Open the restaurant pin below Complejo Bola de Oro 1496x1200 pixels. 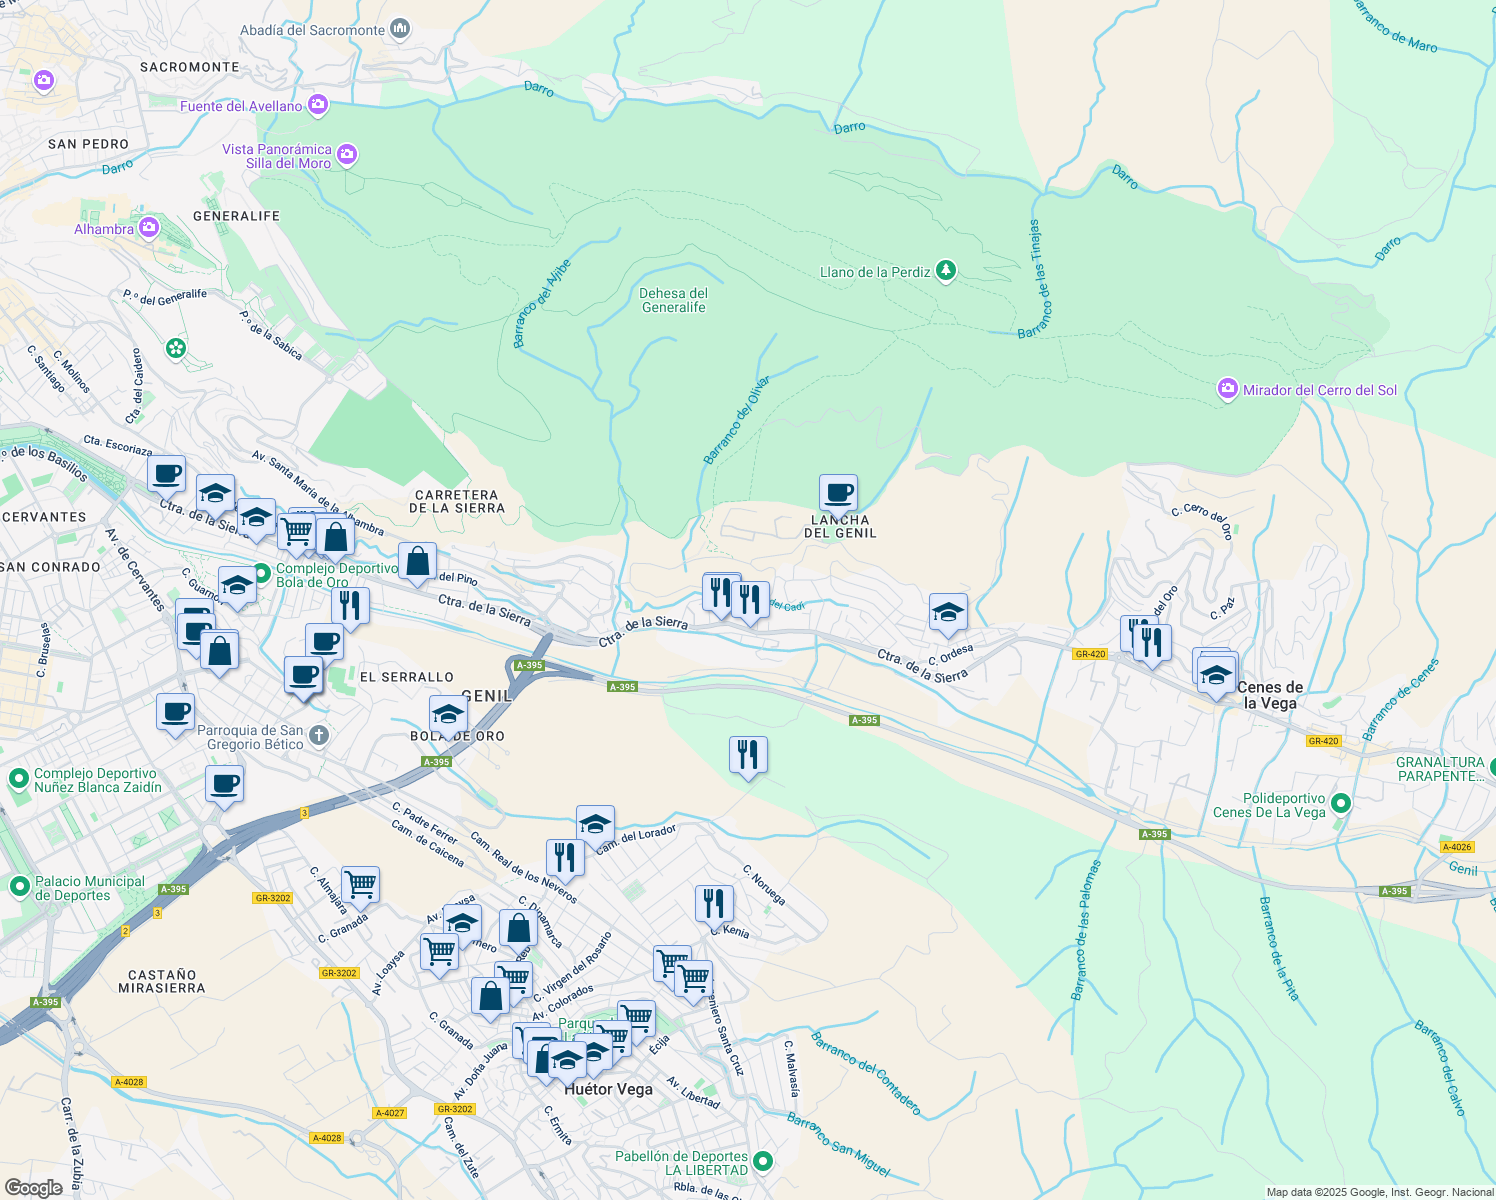click(350, 608)
